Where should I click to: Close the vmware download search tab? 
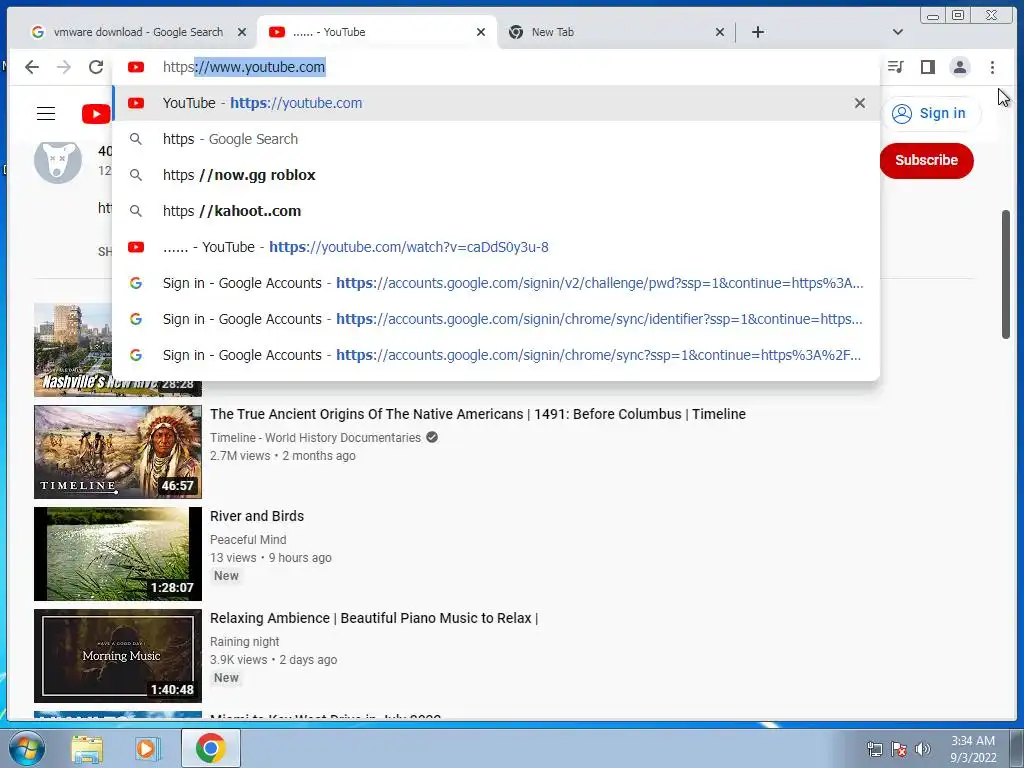pos(242,32)
